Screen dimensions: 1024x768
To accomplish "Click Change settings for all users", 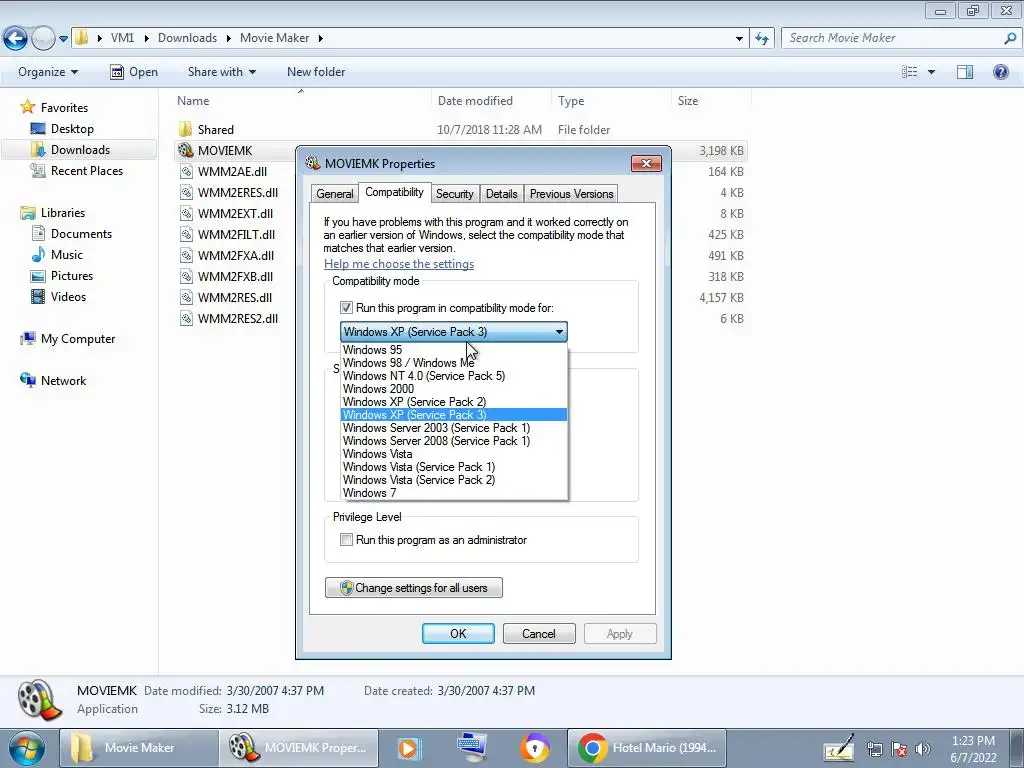I will (414, 588).
